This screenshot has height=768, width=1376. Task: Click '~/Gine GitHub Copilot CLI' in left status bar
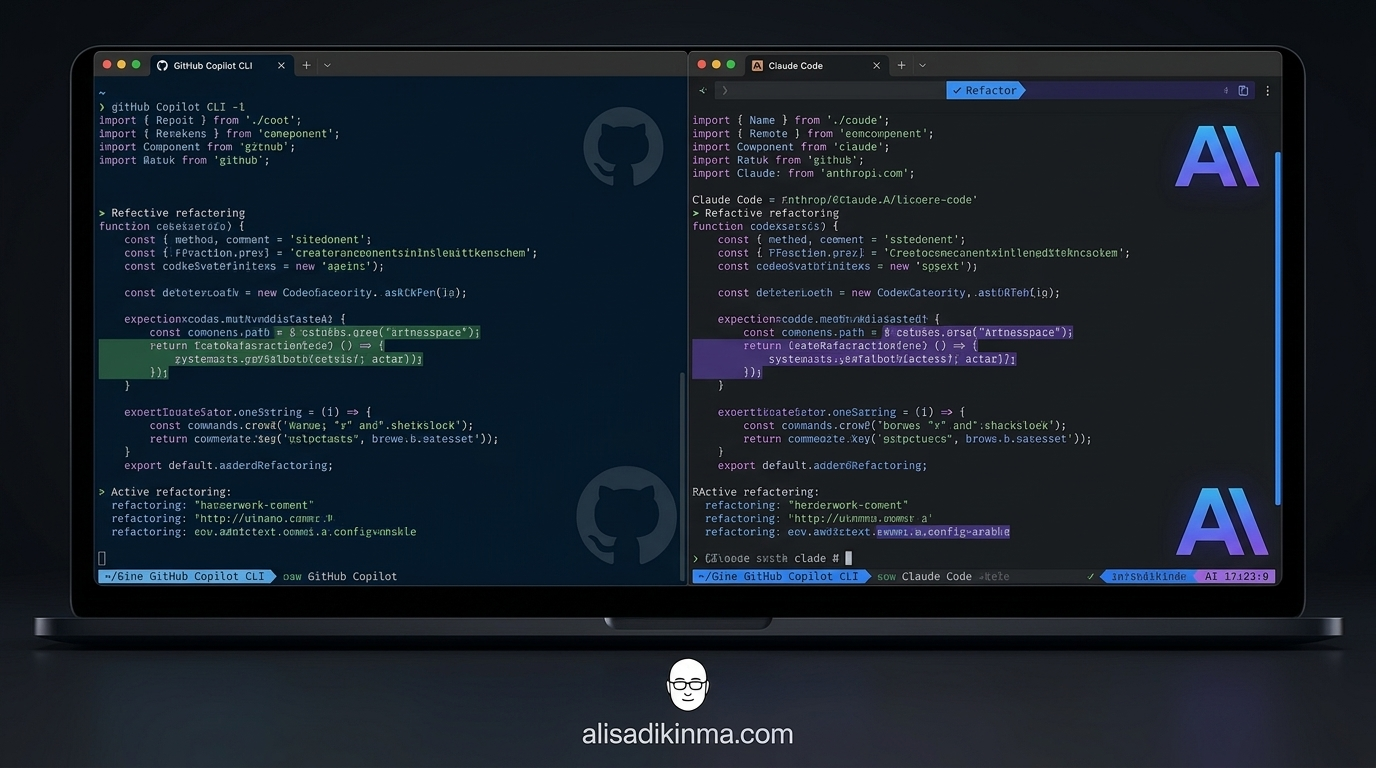click(187, 576)
